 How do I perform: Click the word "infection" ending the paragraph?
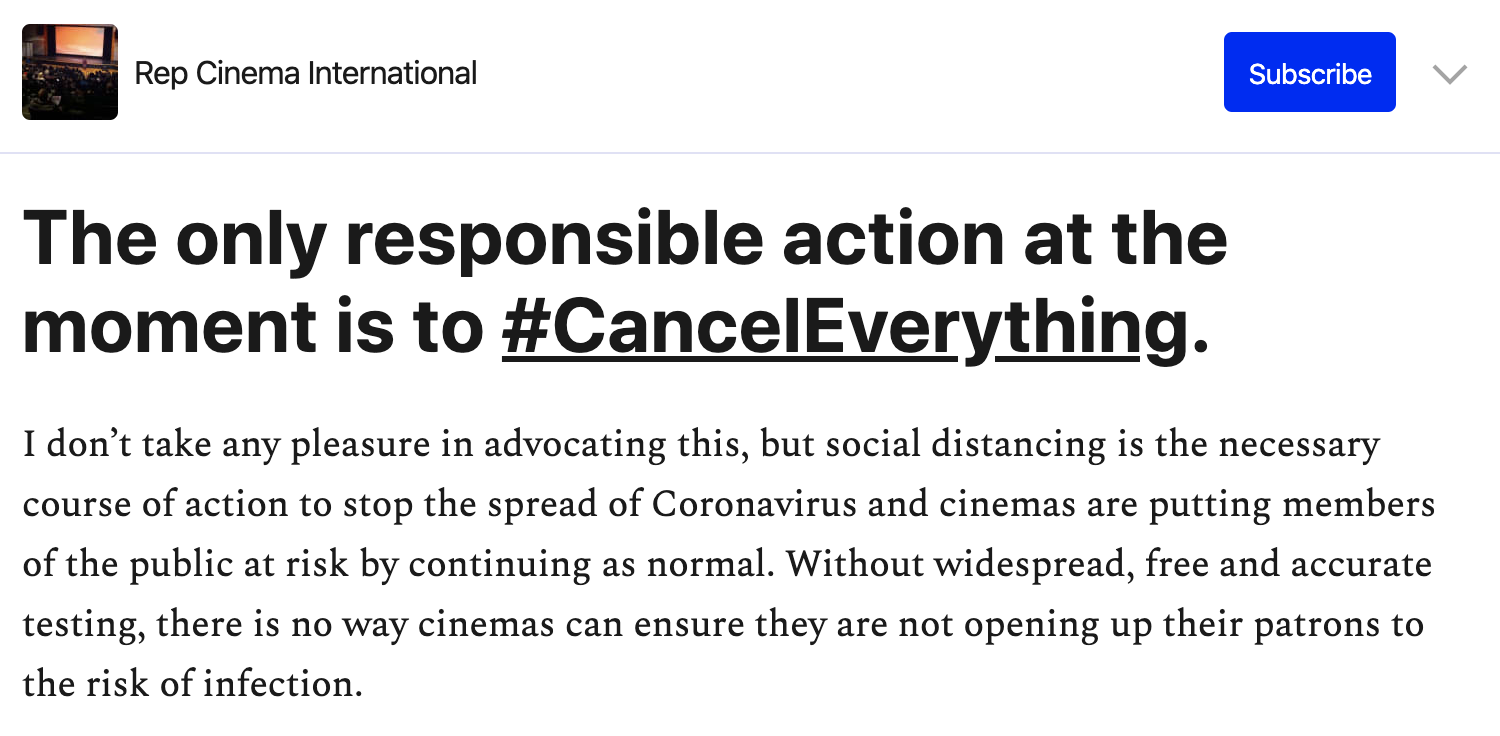coord(281,684)
